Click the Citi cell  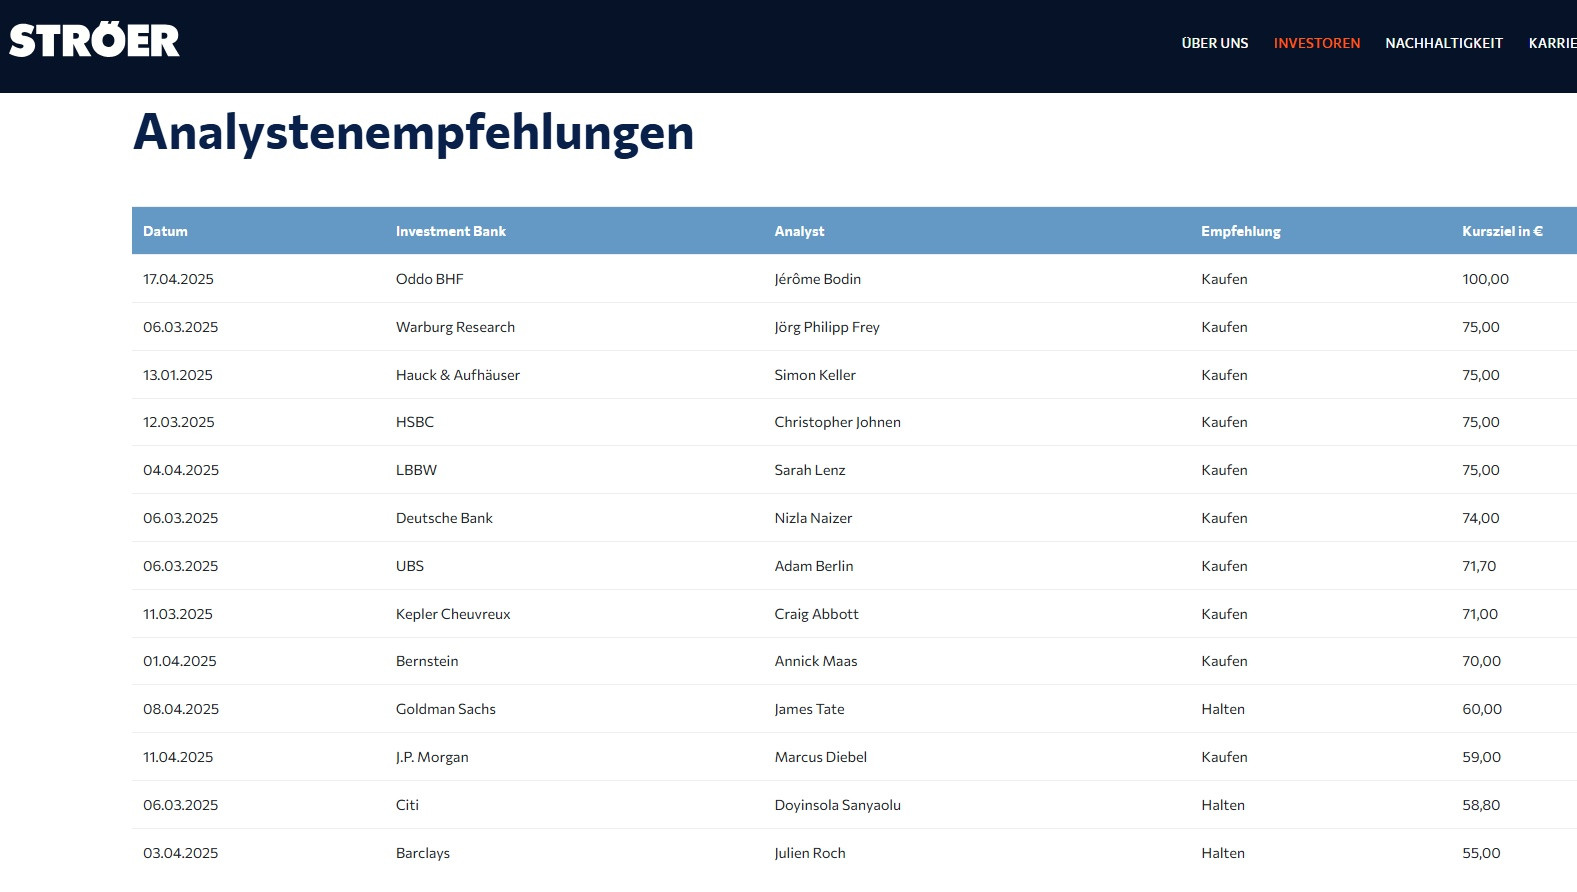click(x=407, y=805)
